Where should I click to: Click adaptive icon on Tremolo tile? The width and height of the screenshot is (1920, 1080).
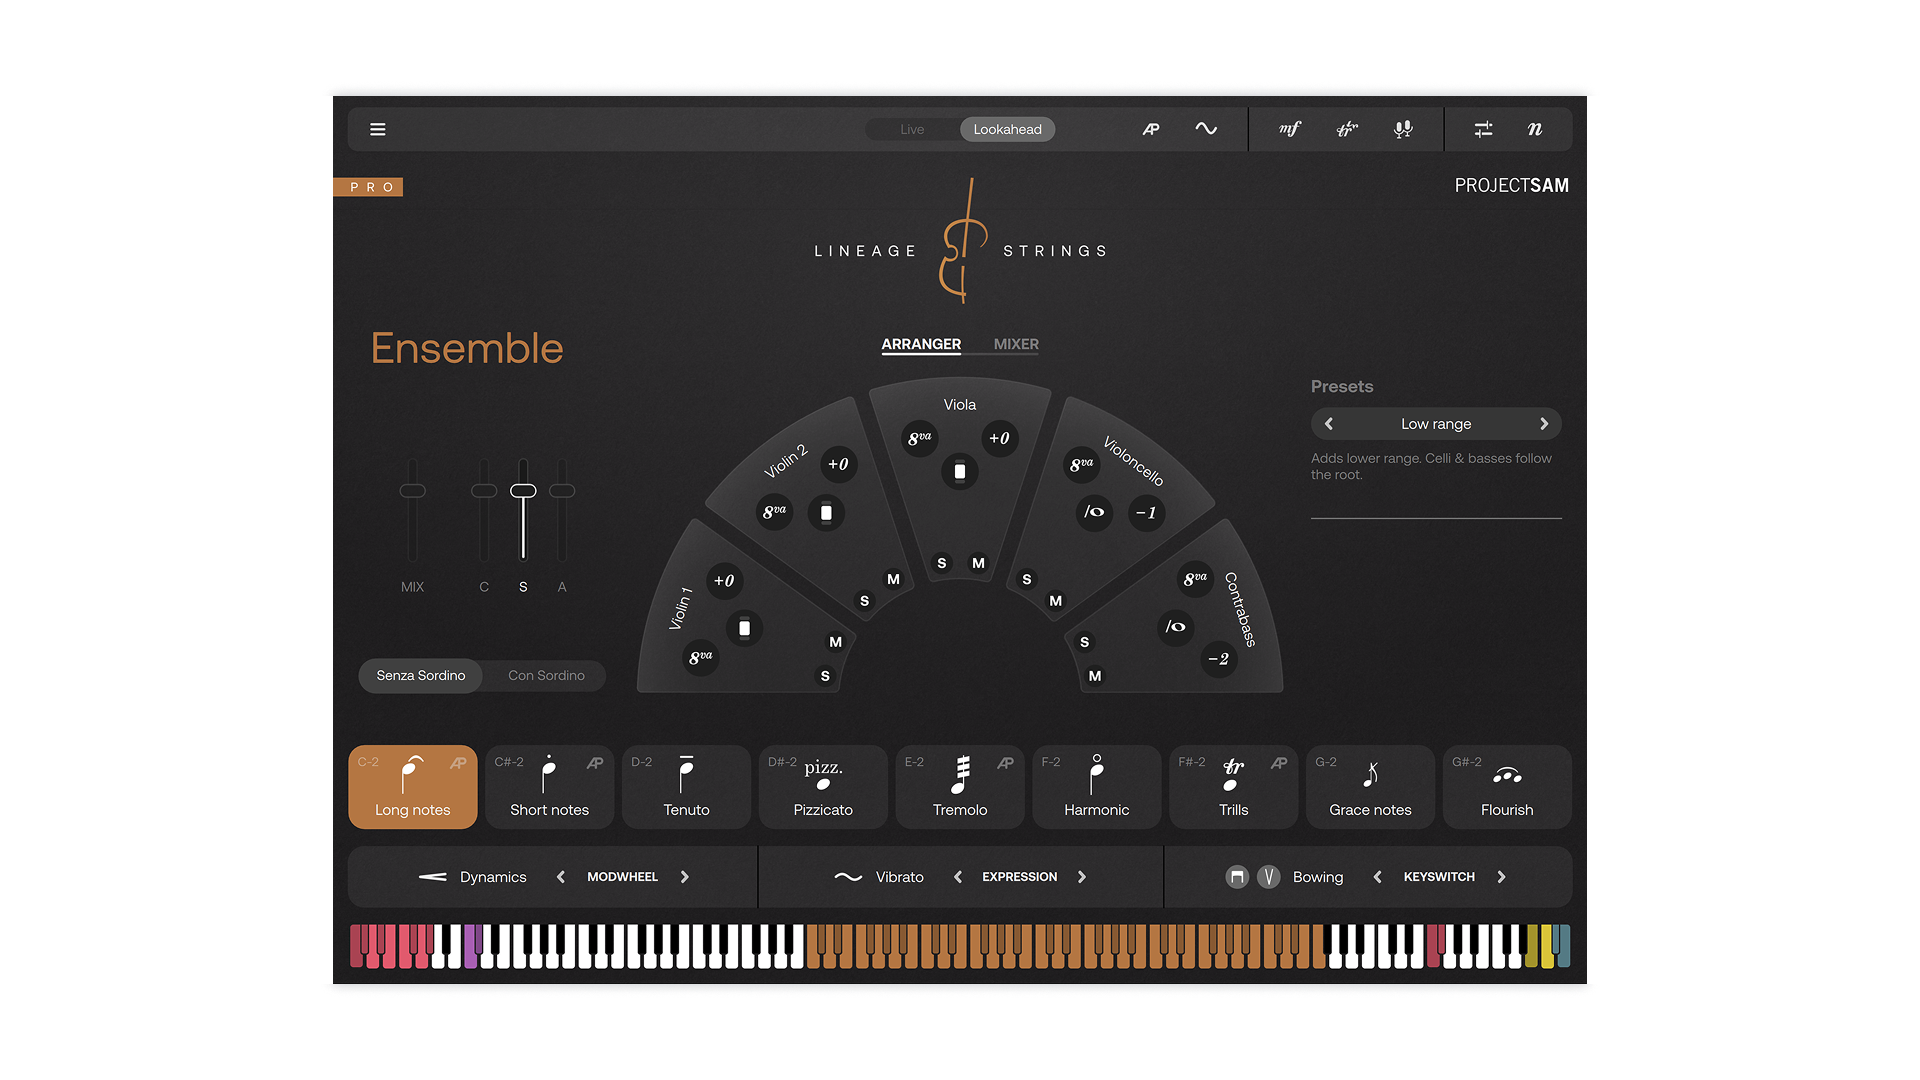point(1005,763)
